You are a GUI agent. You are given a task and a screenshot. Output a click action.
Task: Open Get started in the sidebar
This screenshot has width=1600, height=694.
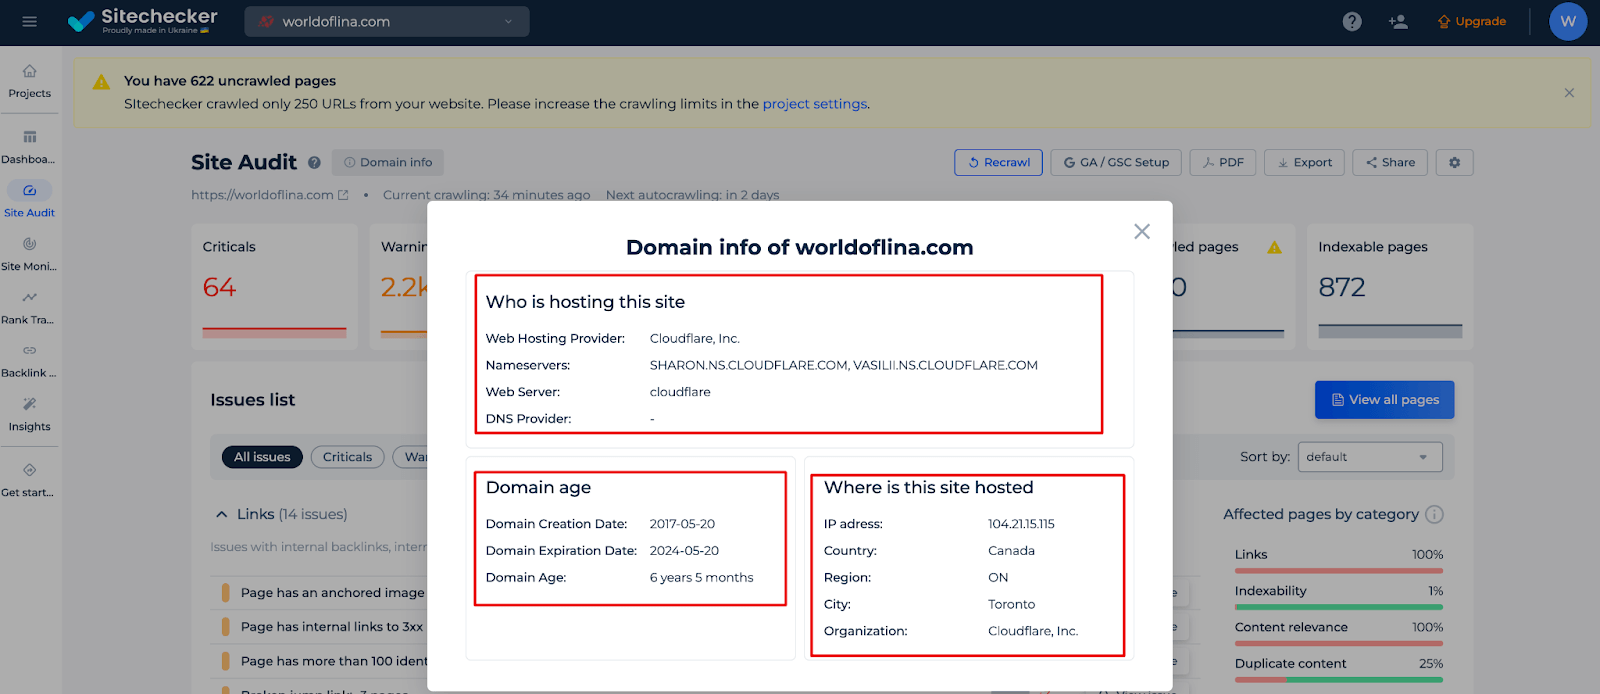pyautogui.click(x=30, y=480)
